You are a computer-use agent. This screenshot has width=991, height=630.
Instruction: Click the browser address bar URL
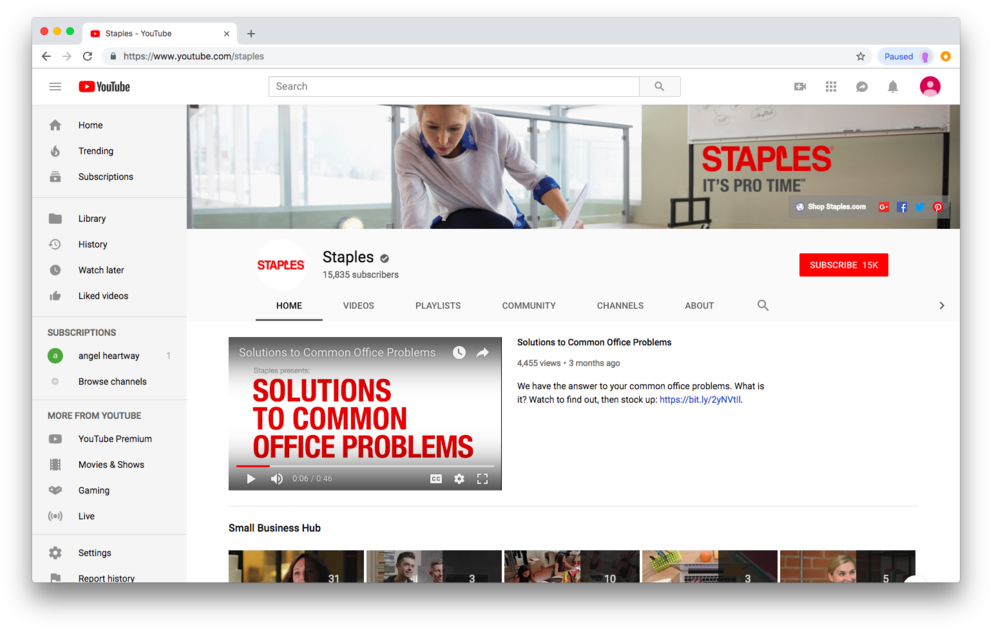point(193,56)
